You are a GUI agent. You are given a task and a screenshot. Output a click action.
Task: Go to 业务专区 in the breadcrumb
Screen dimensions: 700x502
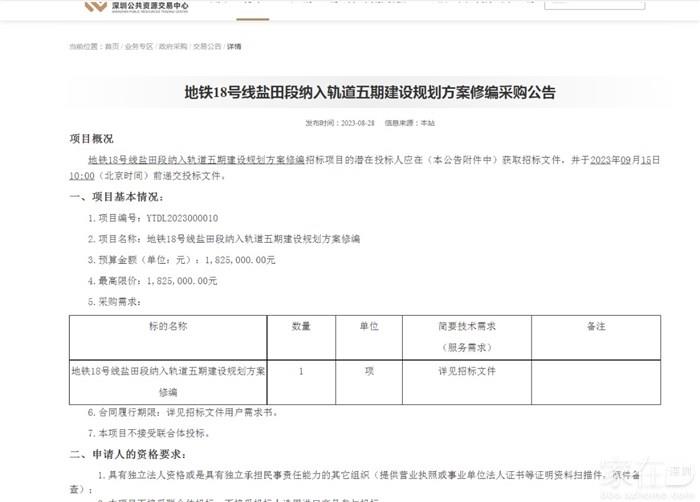[x=139, y=46]
